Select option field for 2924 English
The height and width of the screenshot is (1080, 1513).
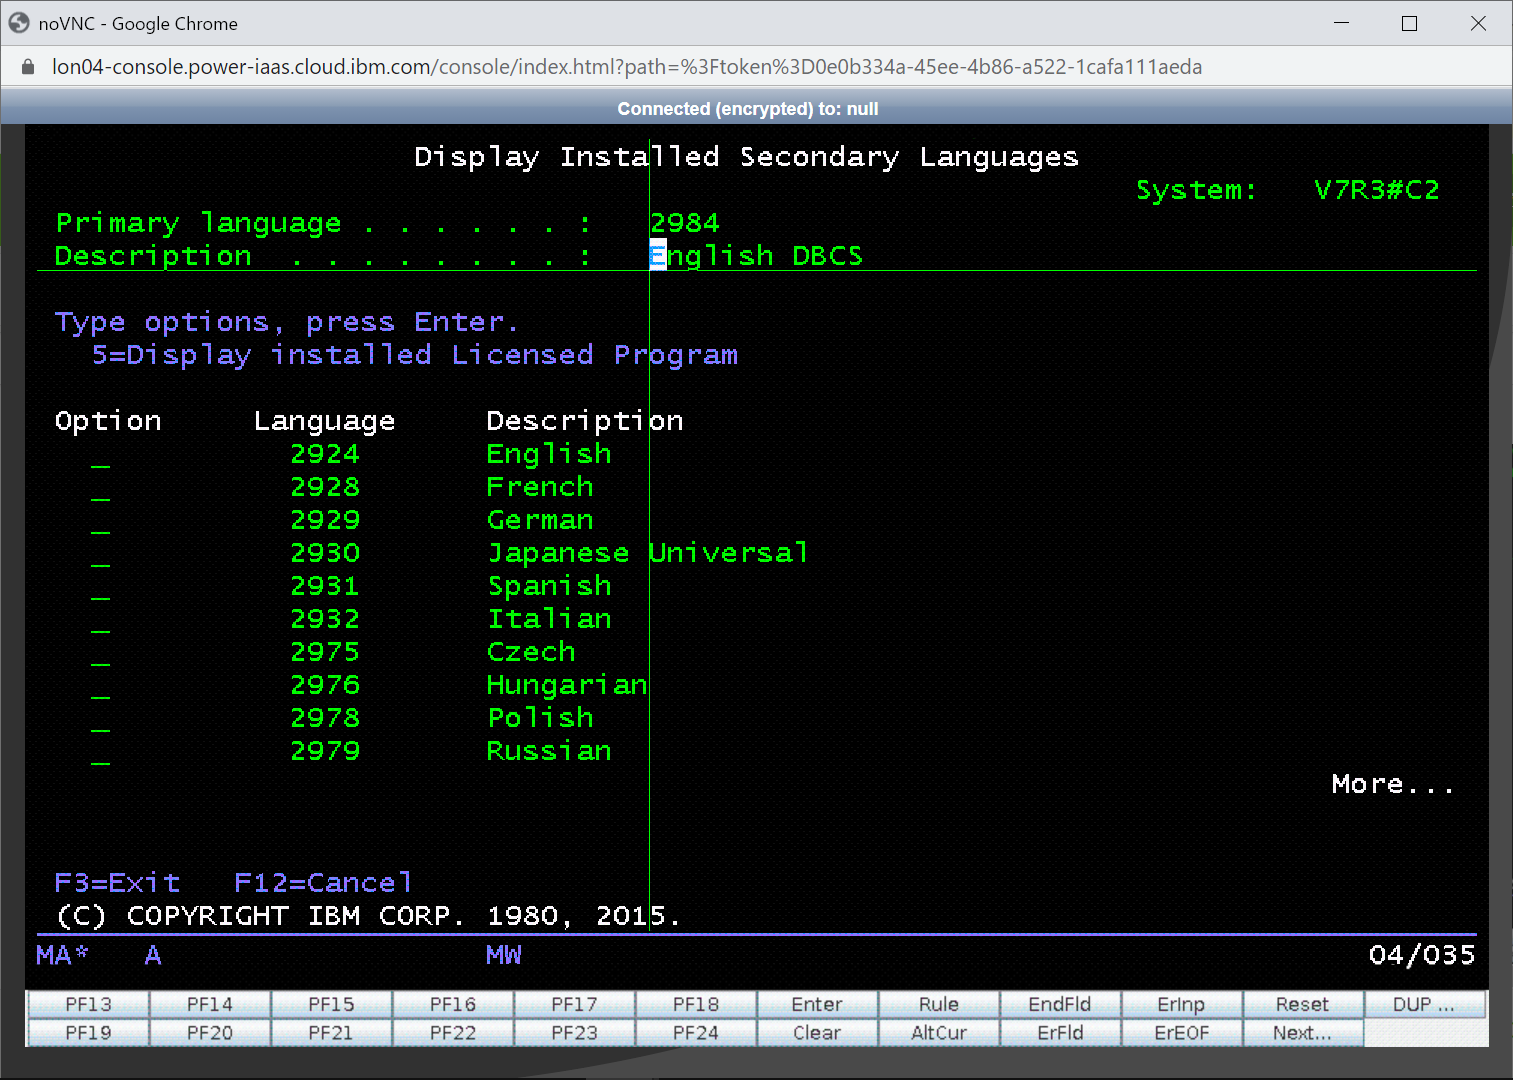point(100,455)
